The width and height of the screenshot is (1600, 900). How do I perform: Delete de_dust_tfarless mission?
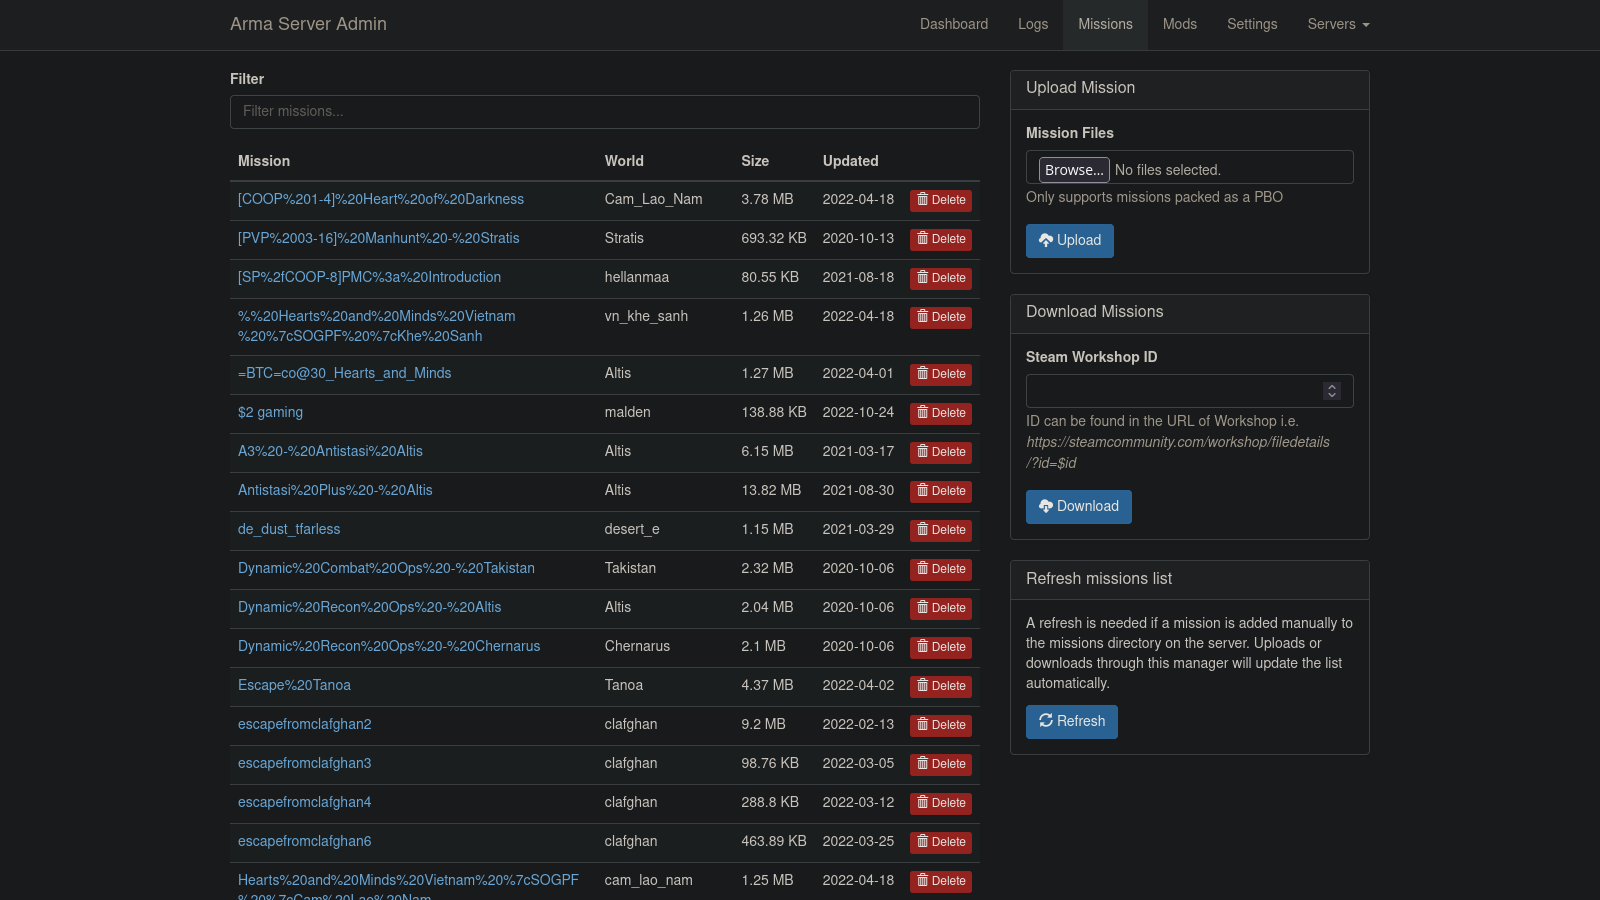click(x=940, y=530)
